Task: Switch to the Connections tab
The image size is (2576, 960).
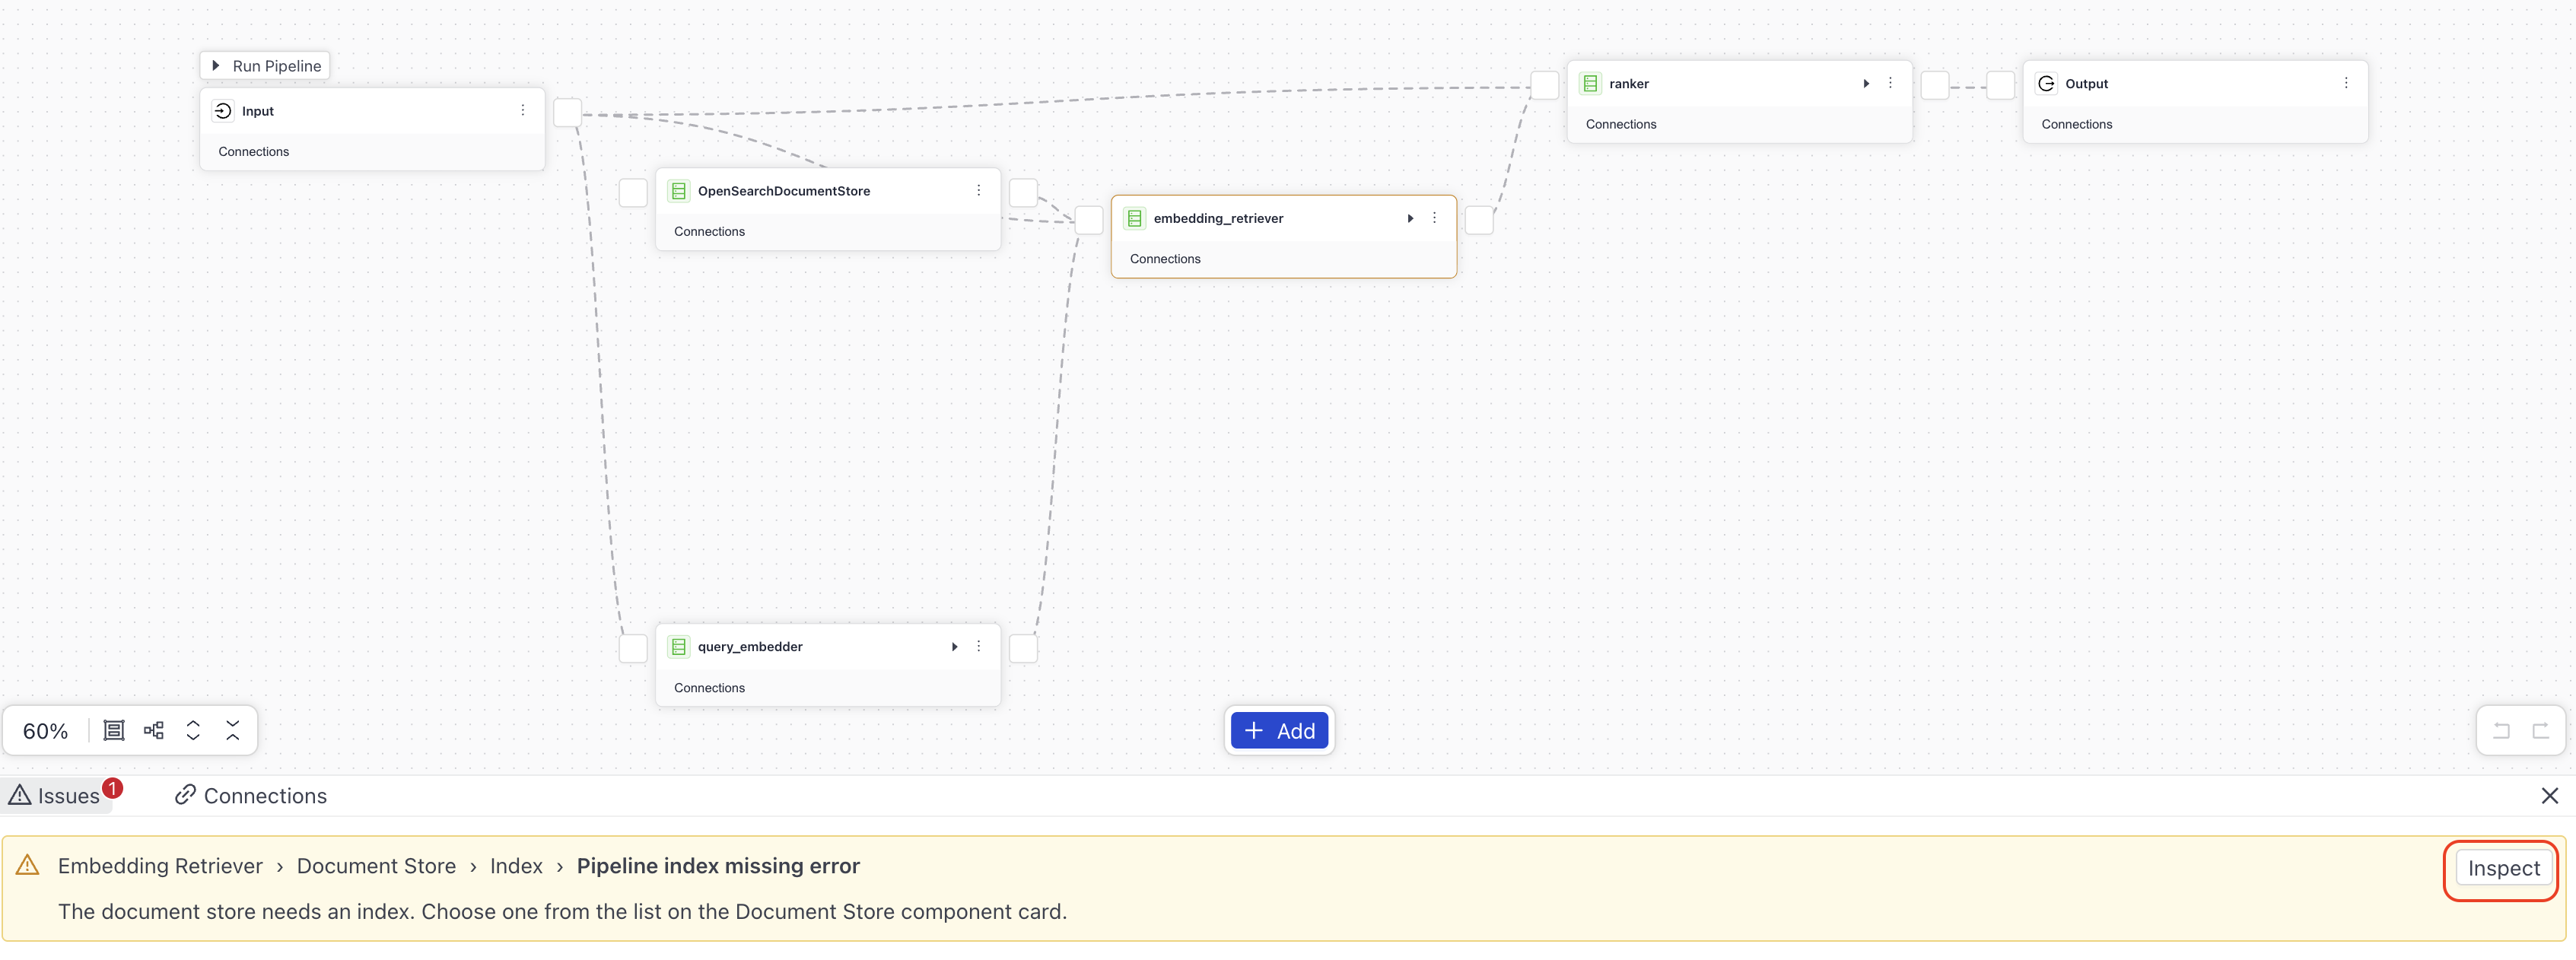Action: [251, 796]
